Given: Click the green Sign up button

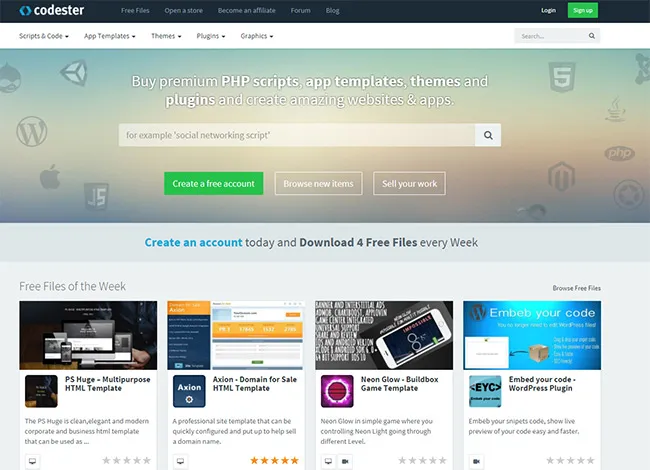Looking at the screenshot, I should (x=582, y=10).
